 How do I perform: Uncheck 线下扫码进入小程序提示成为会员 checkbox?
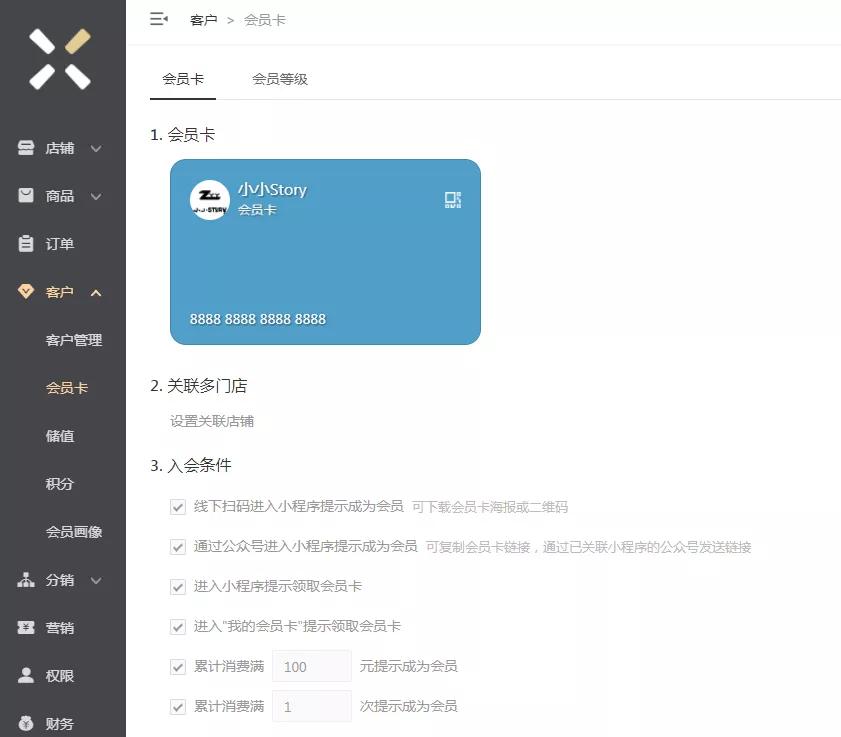tap(178, 507)
